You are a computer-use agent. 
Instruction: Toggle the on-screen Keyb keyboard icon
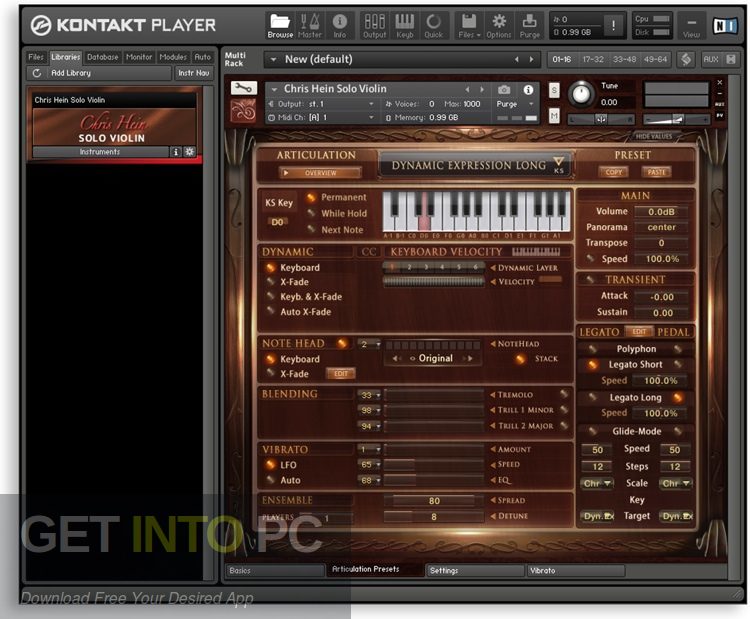405,26
